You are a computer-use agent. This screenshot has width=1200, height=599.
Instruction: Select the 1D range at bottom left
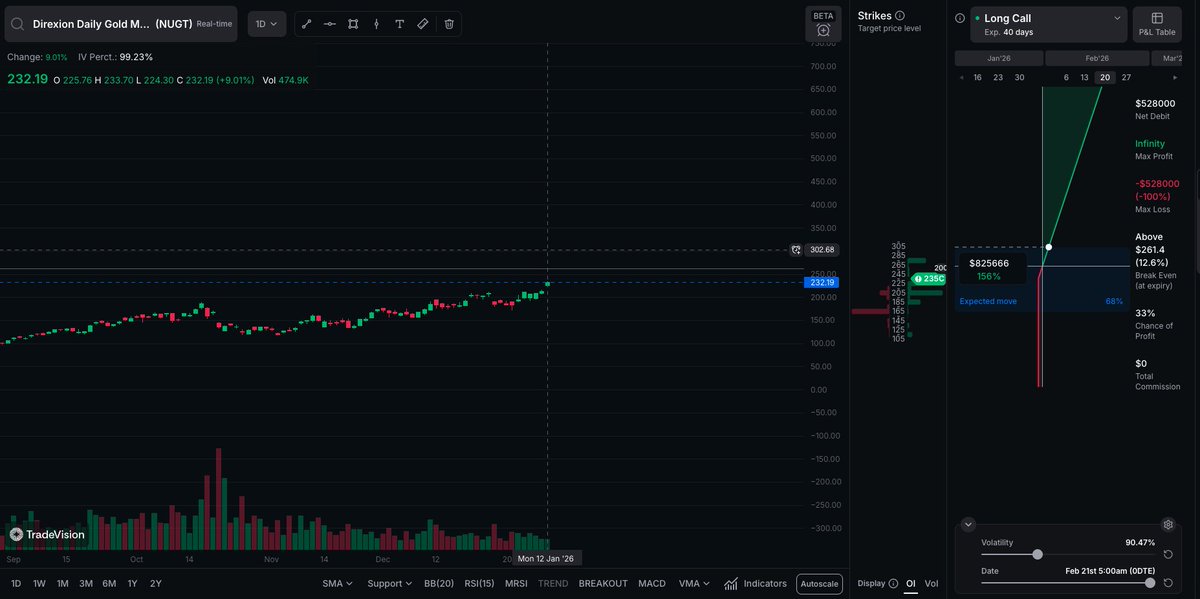[x=16, y=583]
